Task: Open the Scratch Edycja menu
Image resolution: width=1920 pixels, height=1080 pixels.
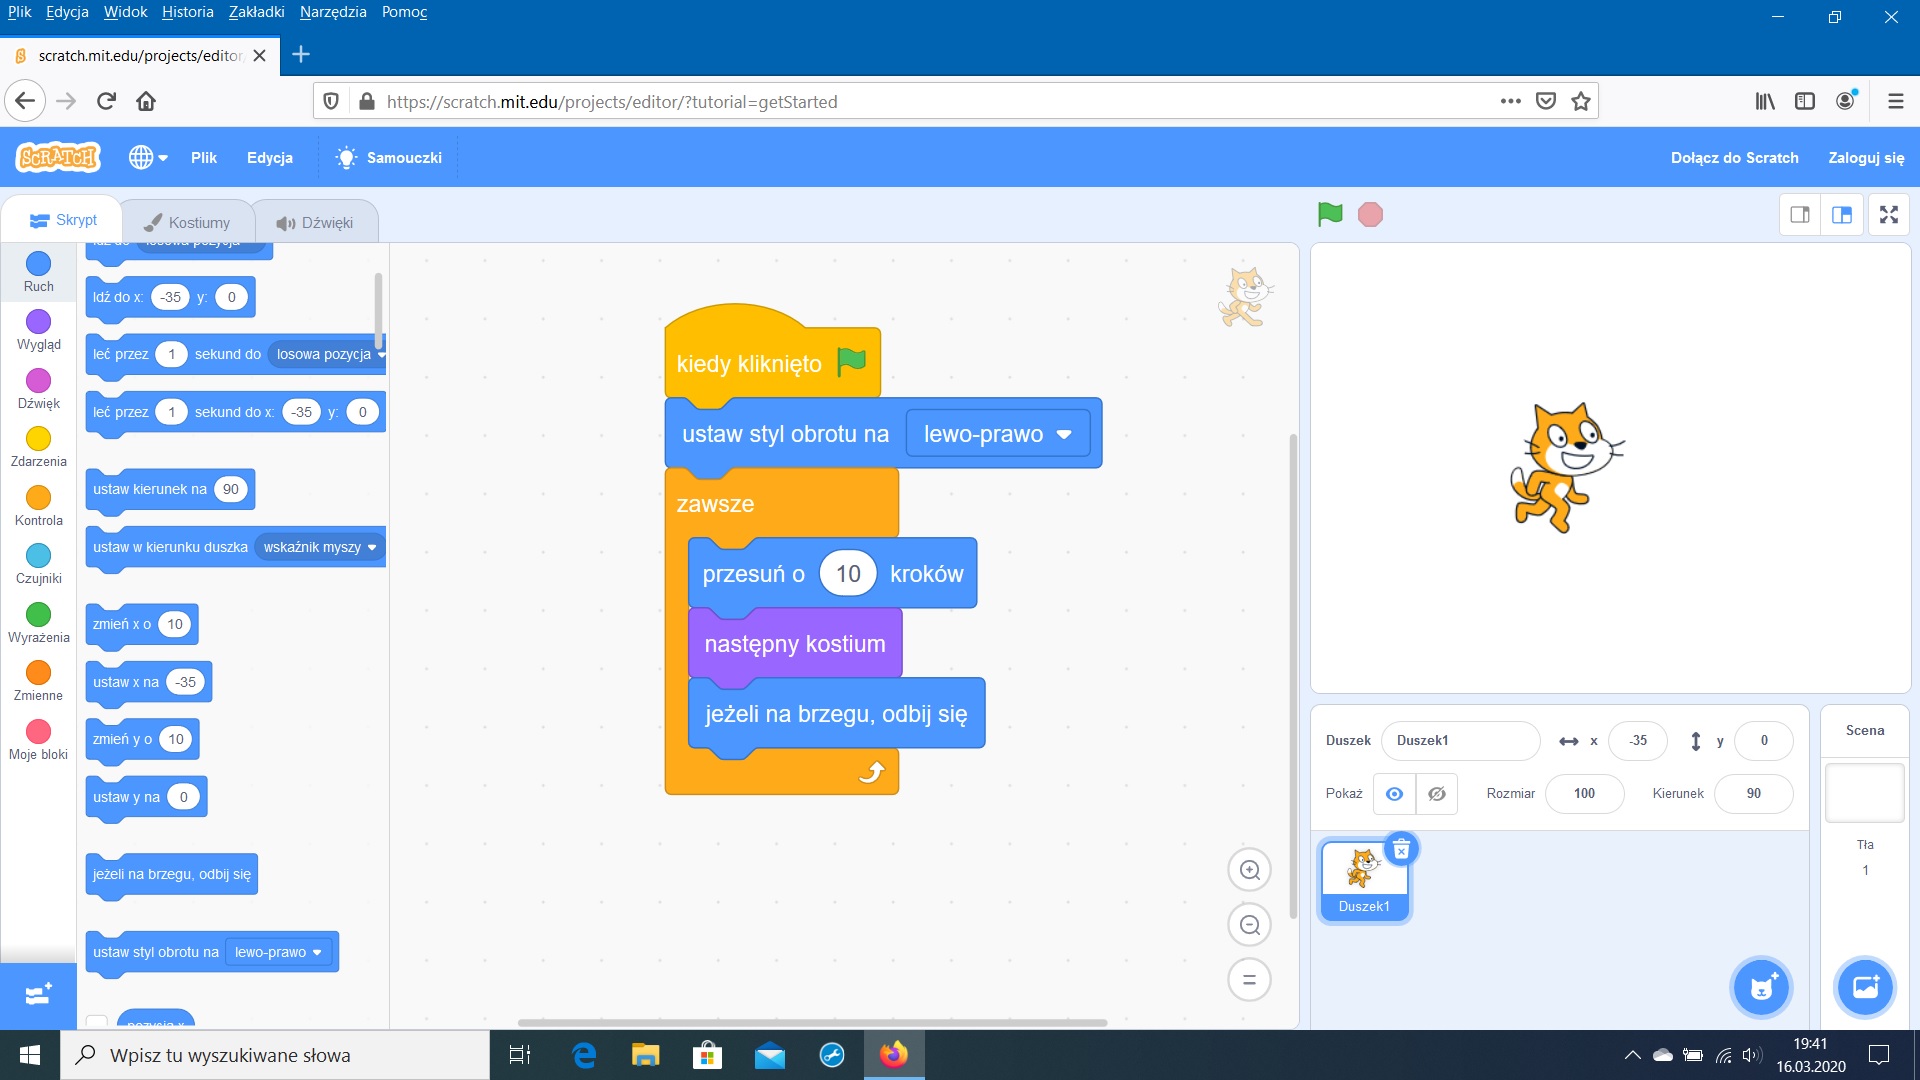Action: [270, 157]
